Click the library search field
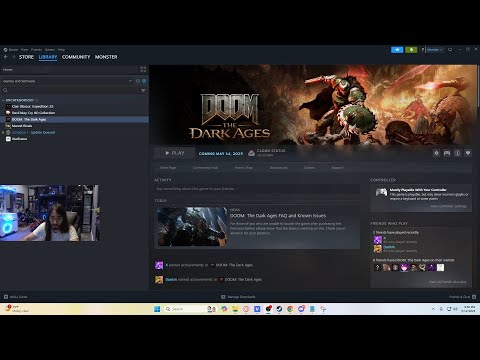 70,90
